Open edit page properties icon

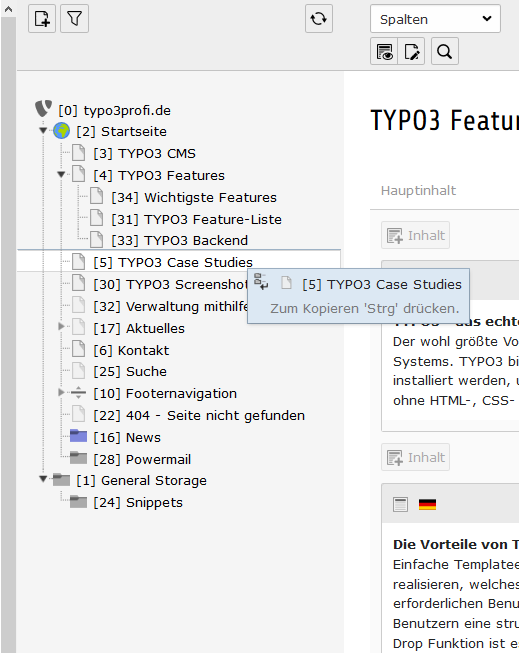point(412,52)
